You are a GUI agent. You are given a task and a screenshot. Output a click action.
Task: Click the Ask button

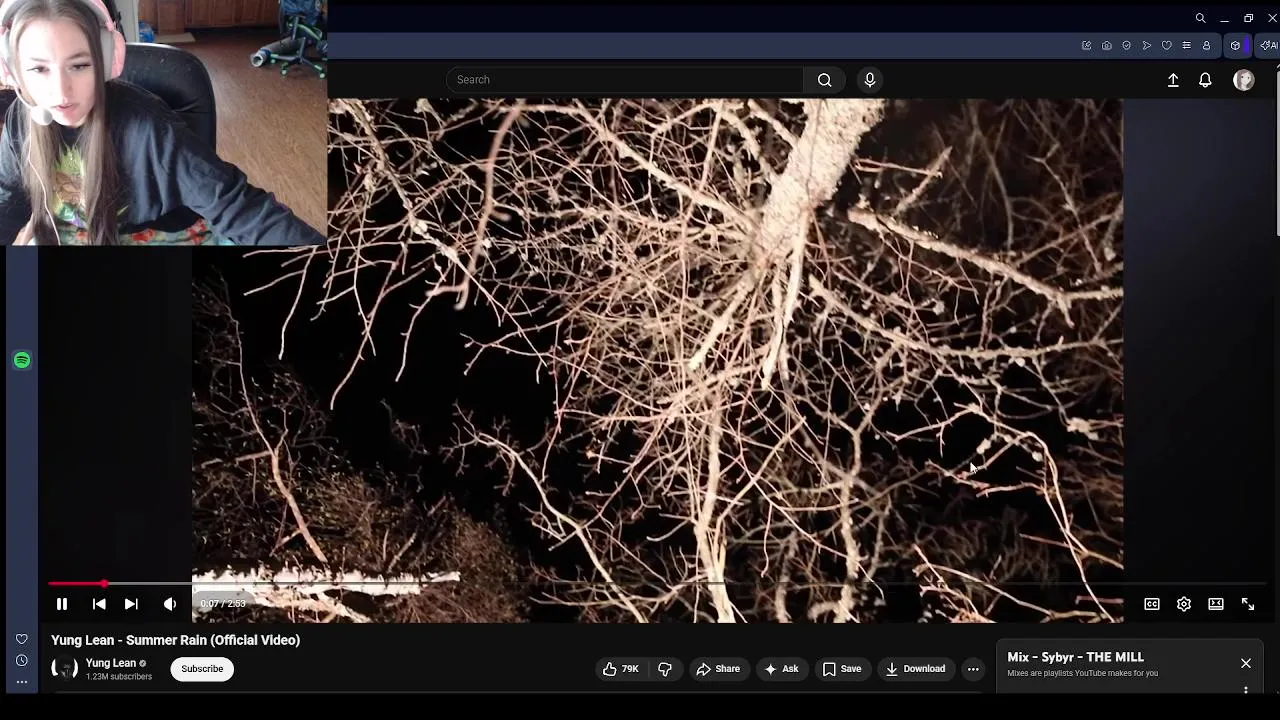781,669
